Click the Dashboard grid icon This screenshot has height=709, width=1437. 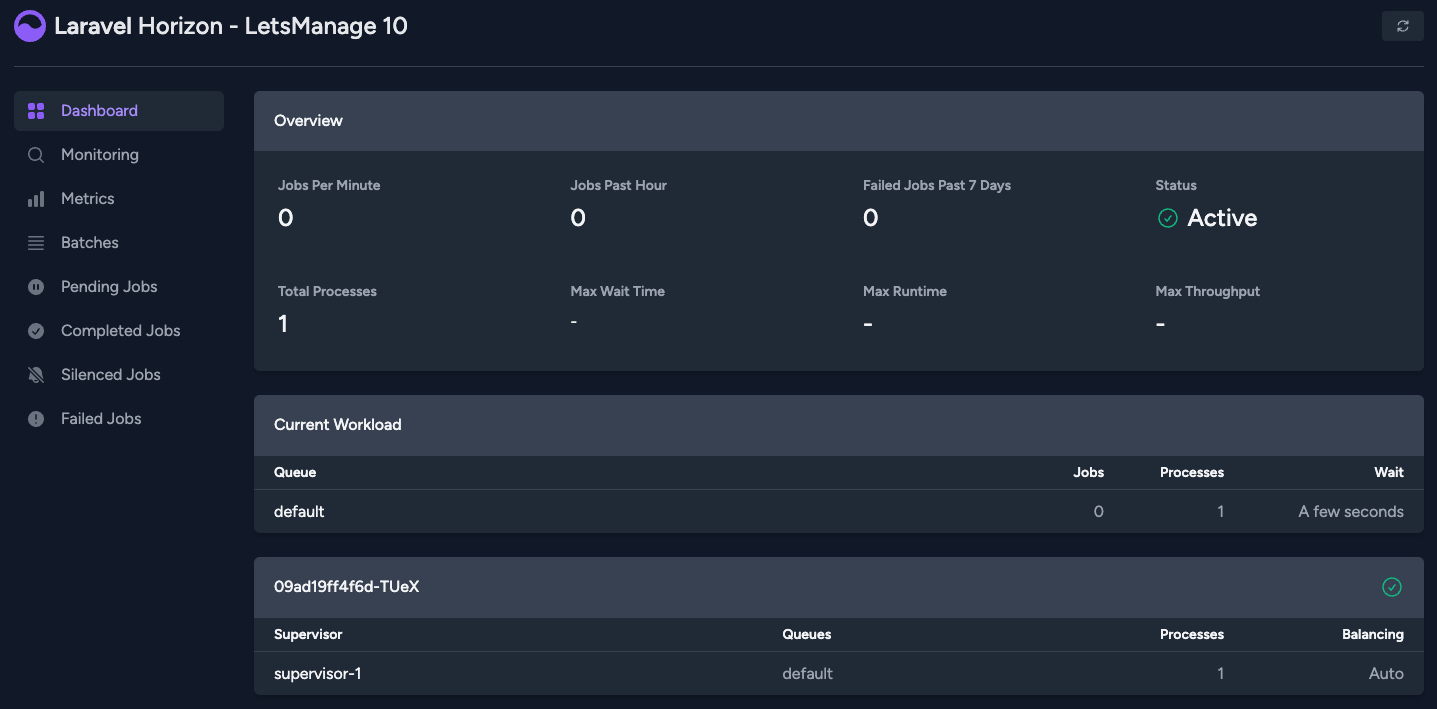pos(36,111)
